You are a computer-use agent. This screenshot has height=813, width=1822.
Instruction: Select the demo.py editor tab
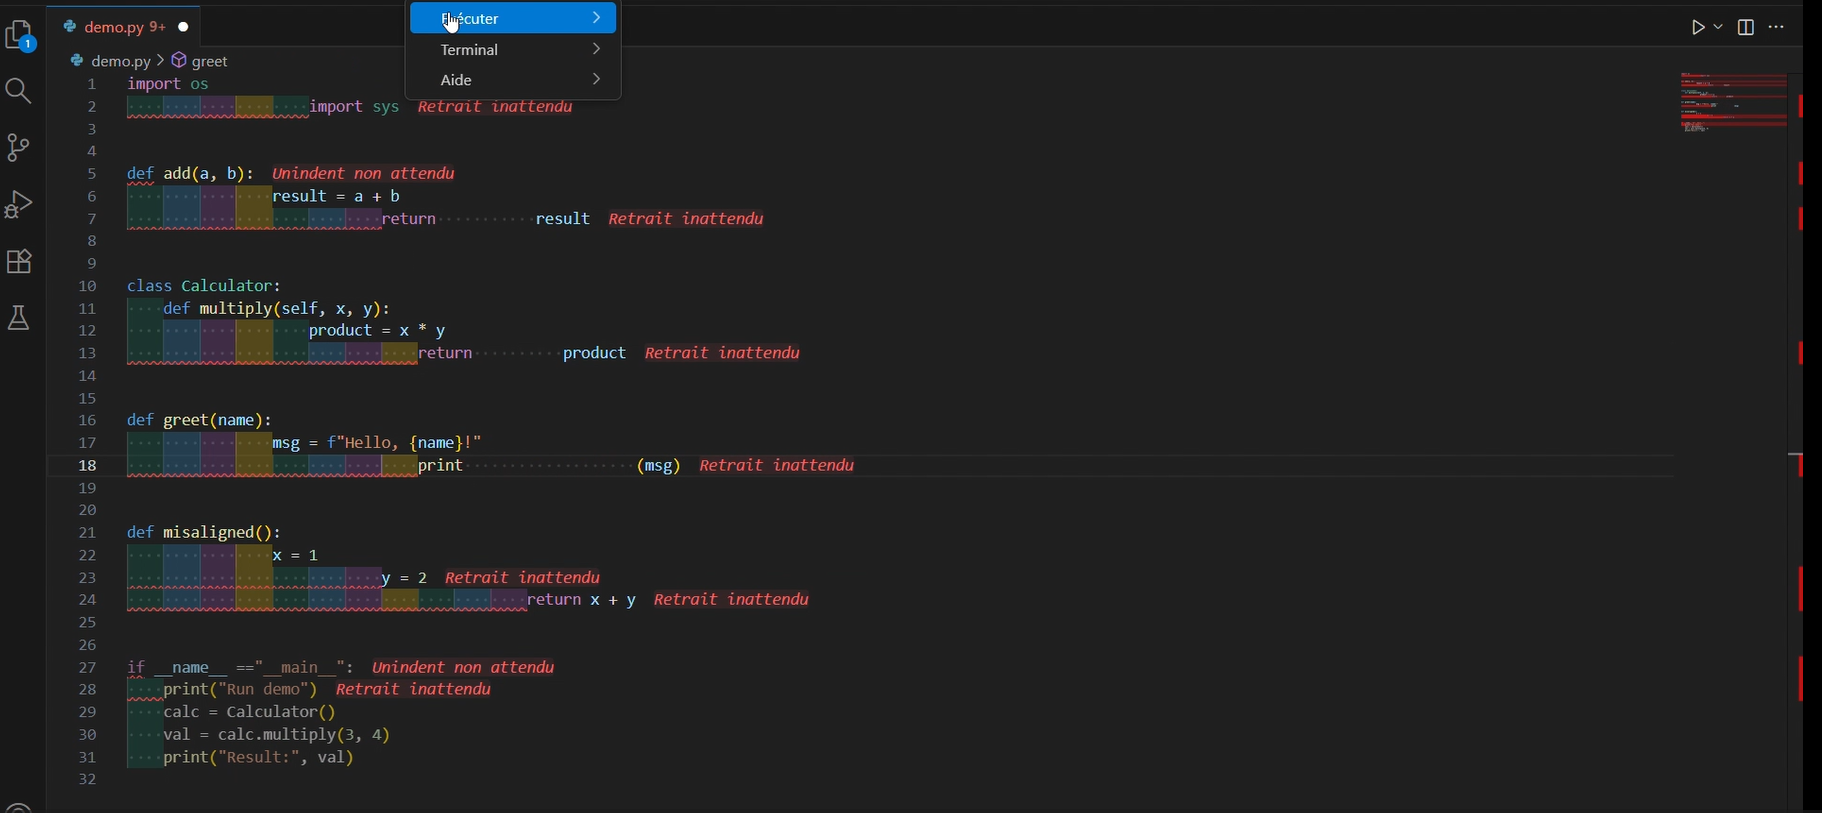pos(125,27)
